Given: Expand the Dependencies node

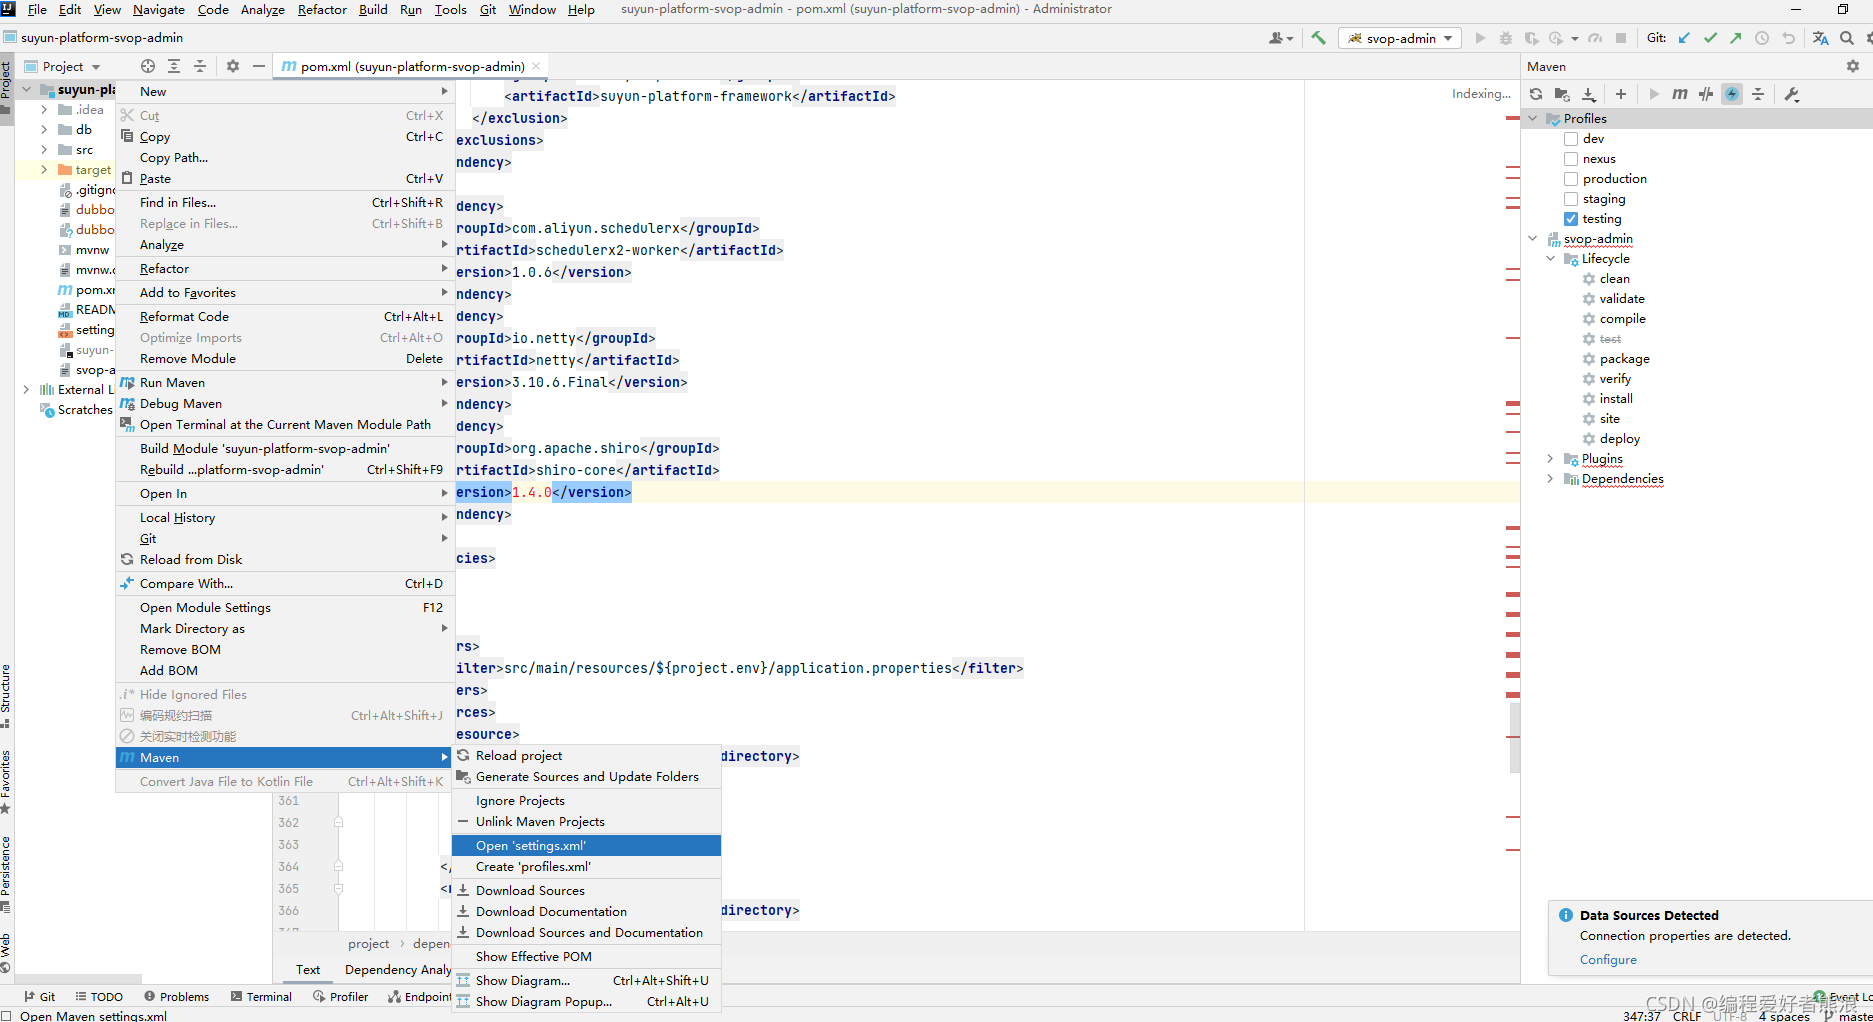Looking at the screenshot, I should [x=1551, y=479].
